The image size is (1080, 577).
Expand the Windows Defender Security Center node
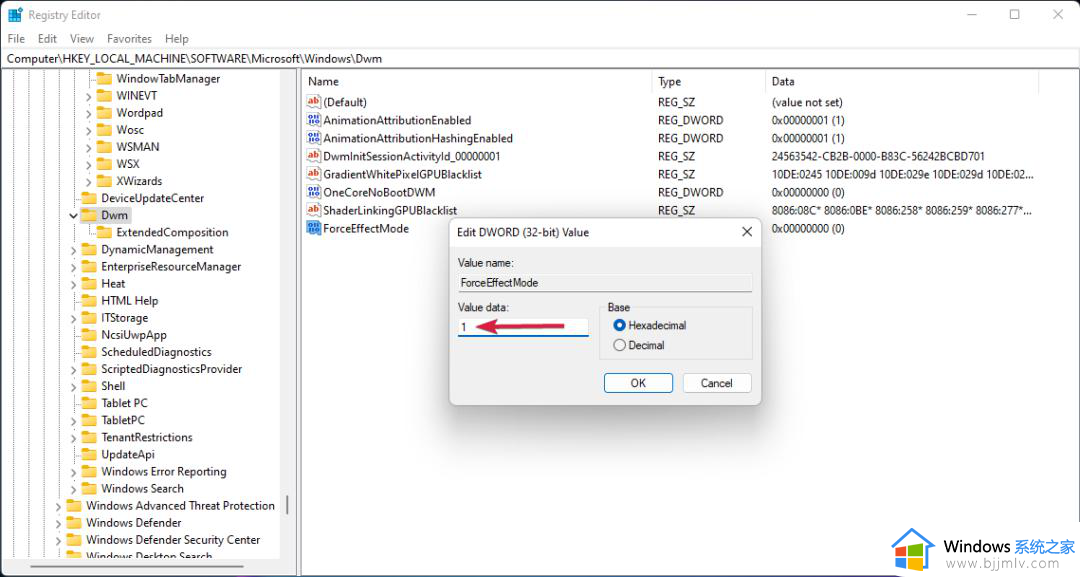[58, 541]
